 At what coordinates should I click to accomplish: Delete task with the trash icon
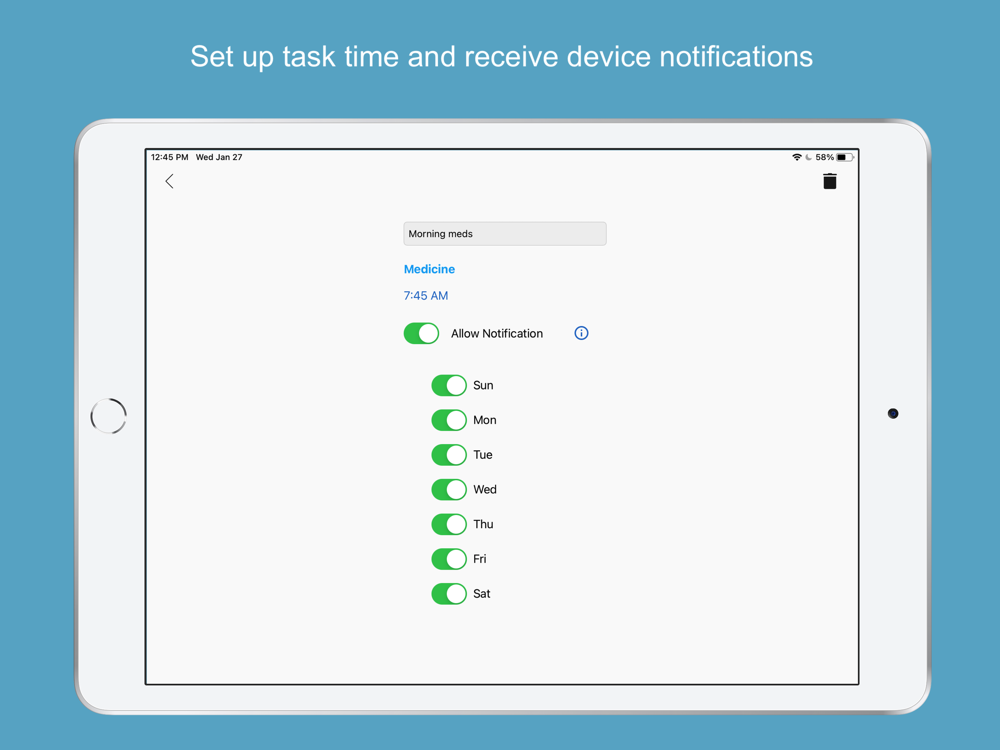829,181
